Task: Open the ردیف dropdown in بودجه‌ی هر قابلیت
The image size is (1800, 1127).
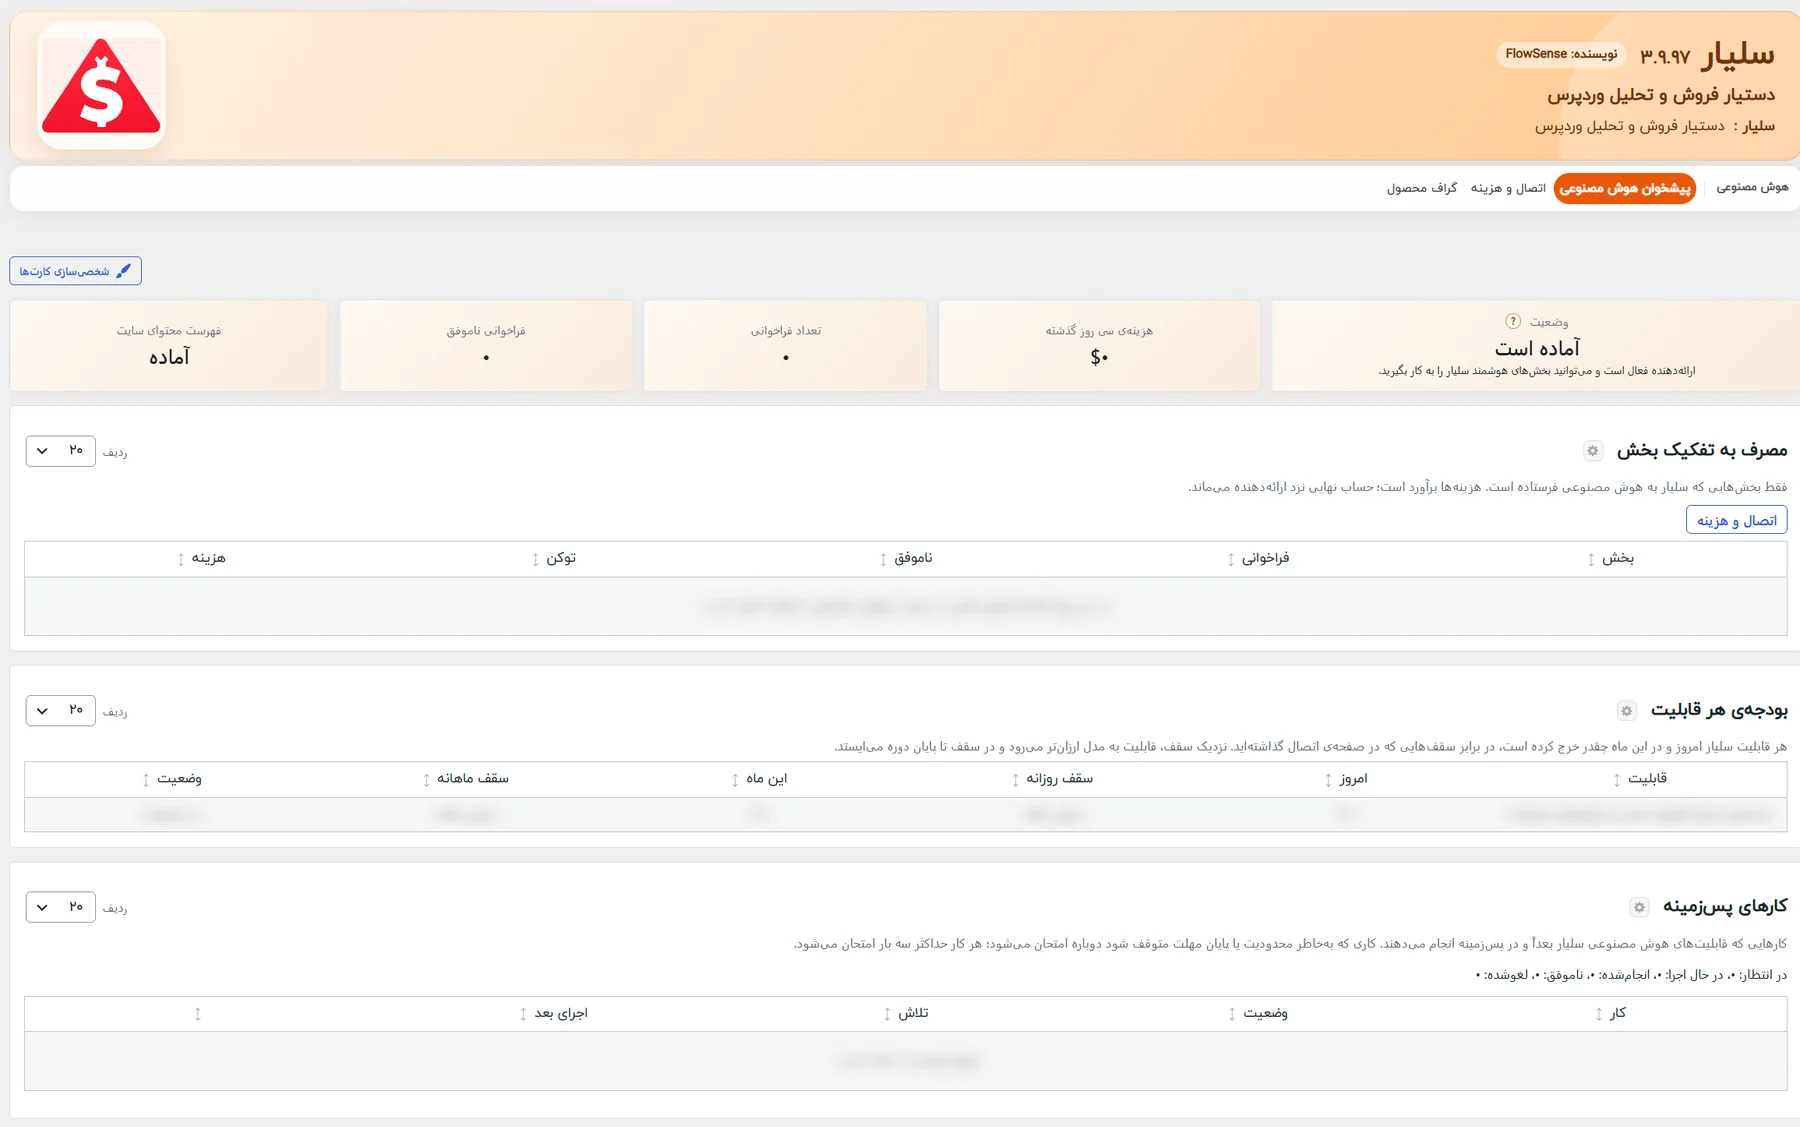Action: point(61,711)
